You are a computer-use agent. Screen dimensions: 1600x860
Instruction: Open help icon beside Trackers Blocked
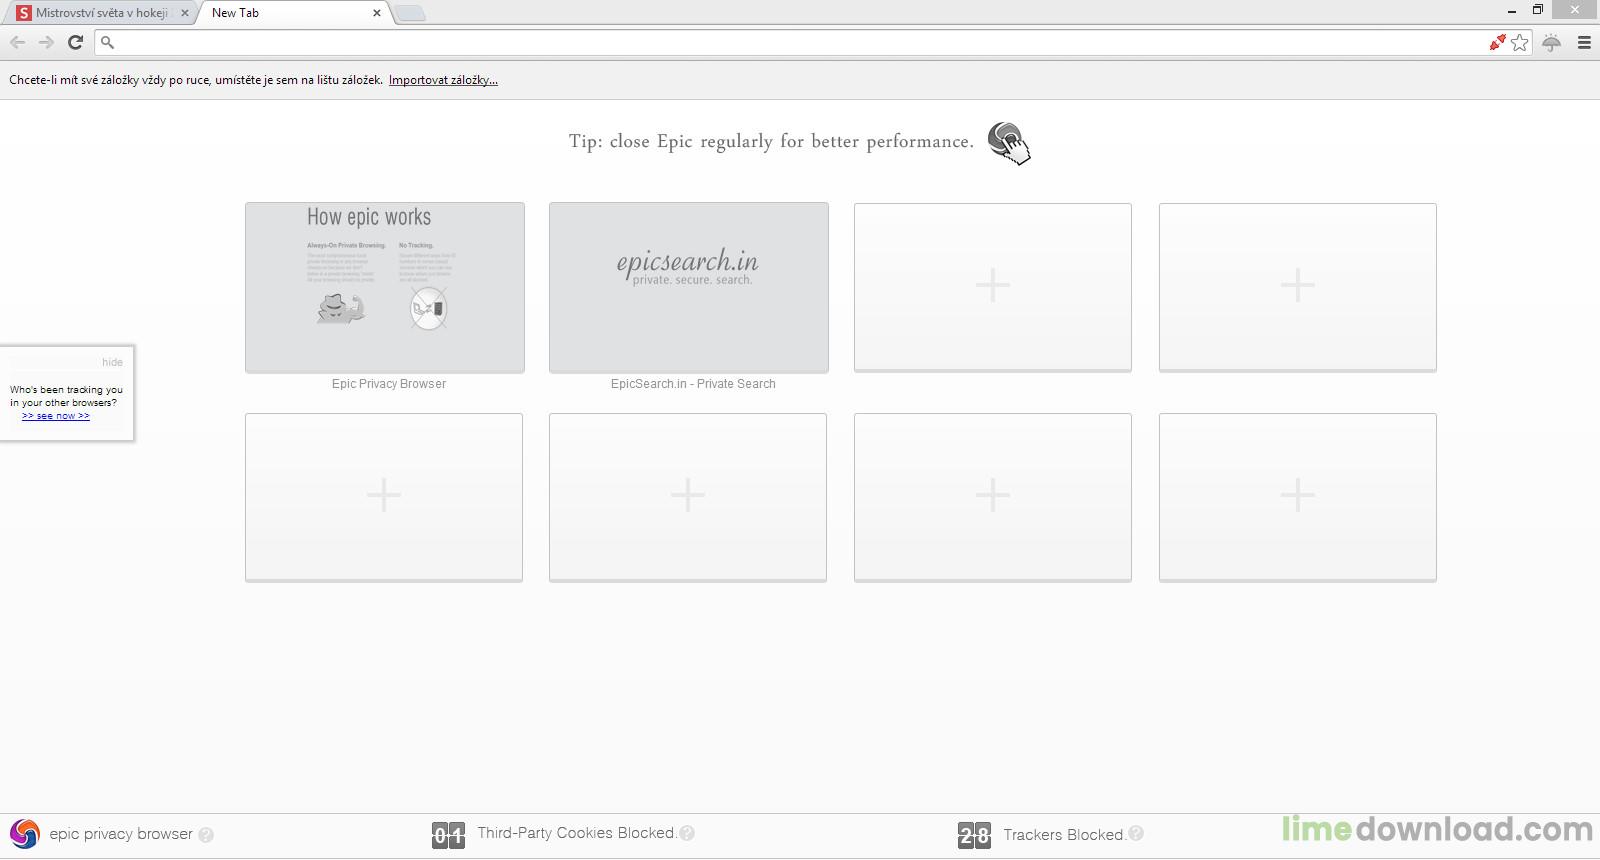click(x=1136, y=834)
